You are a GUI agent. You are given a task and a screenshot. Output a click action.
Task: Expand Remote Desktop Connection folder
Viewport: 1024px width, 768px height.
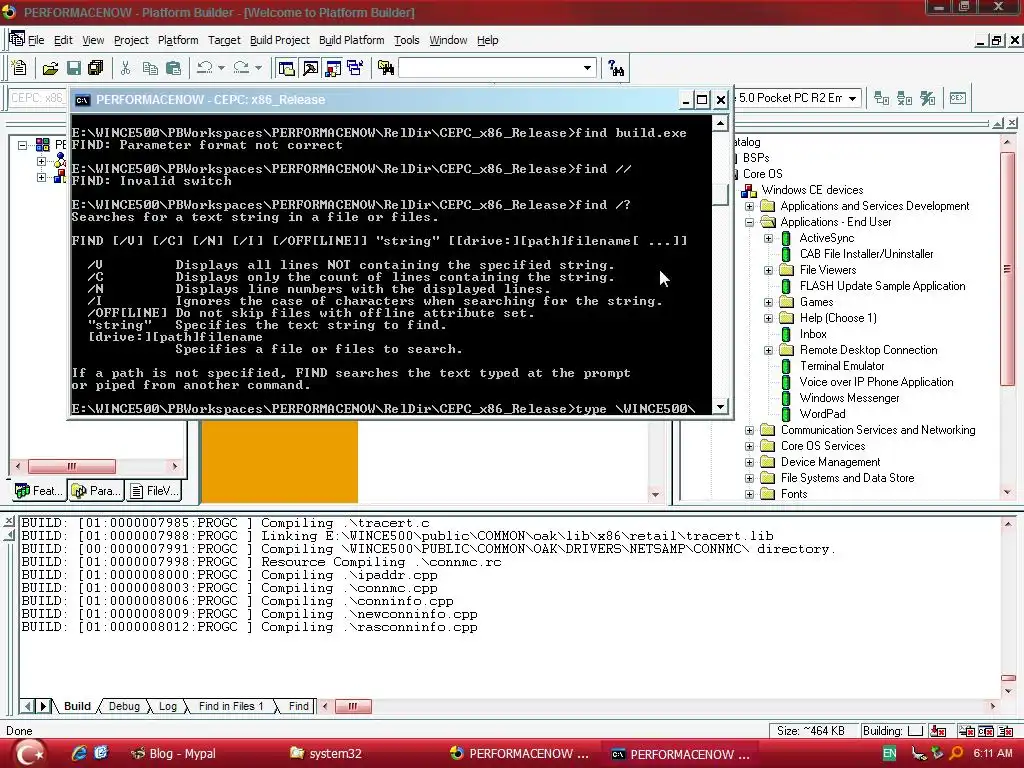point(769,350)
